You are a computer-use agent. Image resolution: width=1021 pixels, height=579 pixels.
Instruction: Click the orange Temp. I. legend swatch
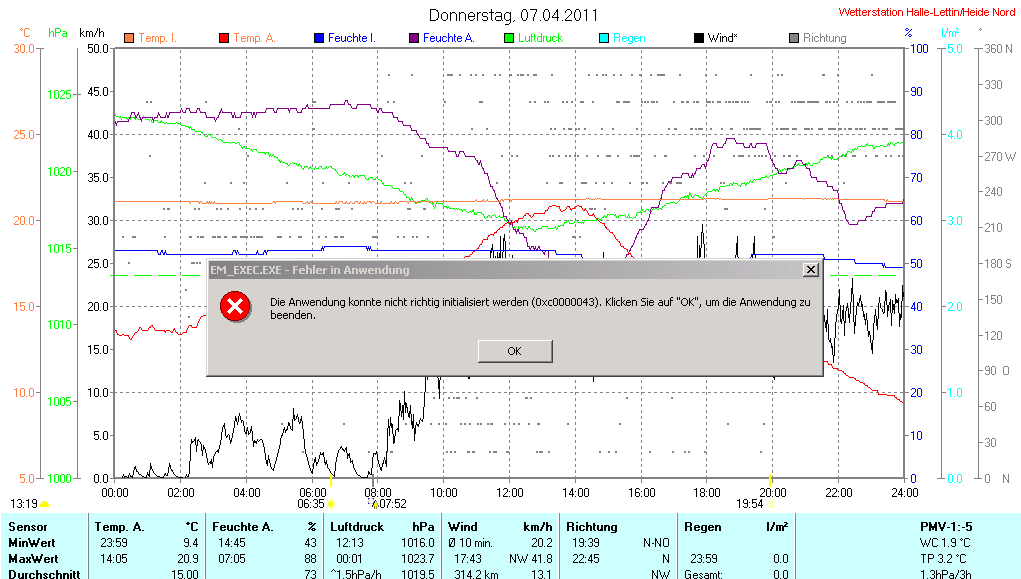click(x=128, y=38)
